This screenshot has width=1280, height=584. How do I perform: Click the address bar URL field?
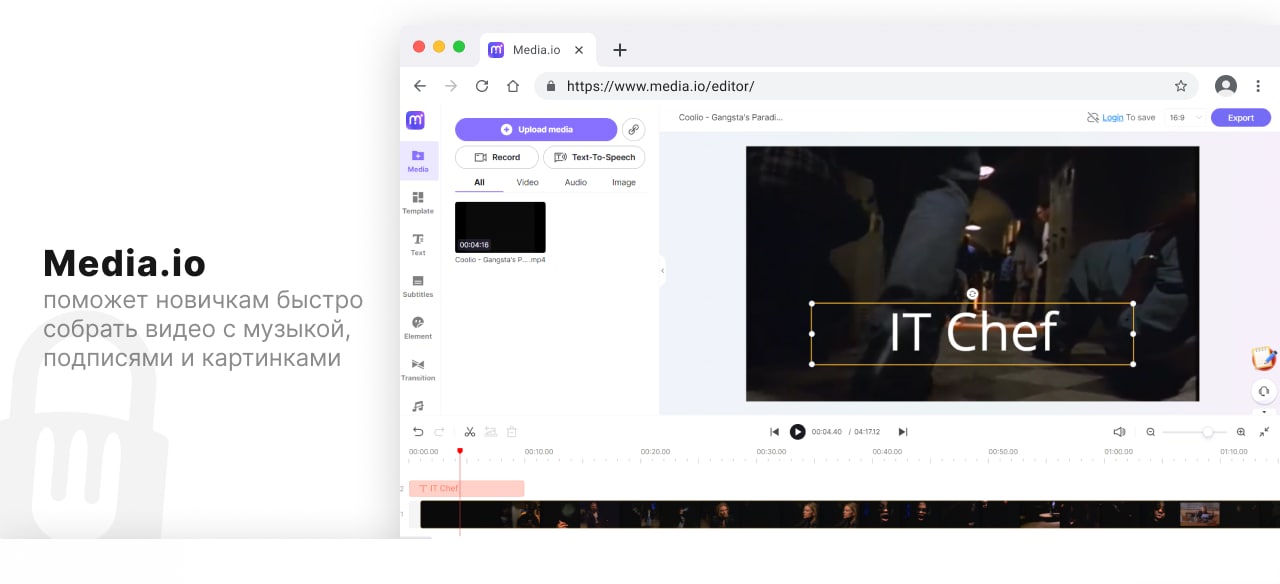click(x=868, y=86)
